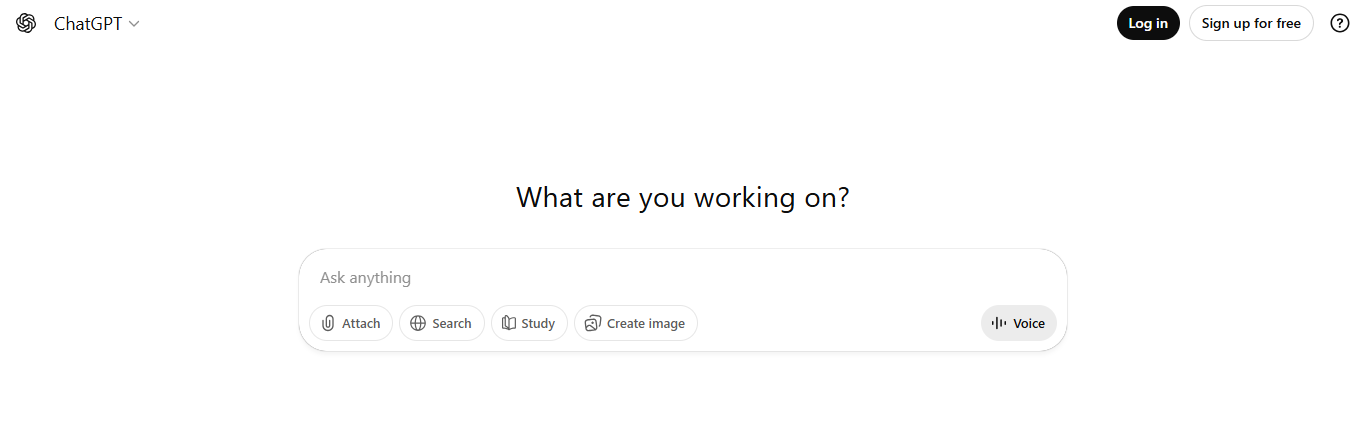The width and height of the screenshot is (1359, 446).
Task: Open the help question mark icon
Action: click(x=1339, y=23)
